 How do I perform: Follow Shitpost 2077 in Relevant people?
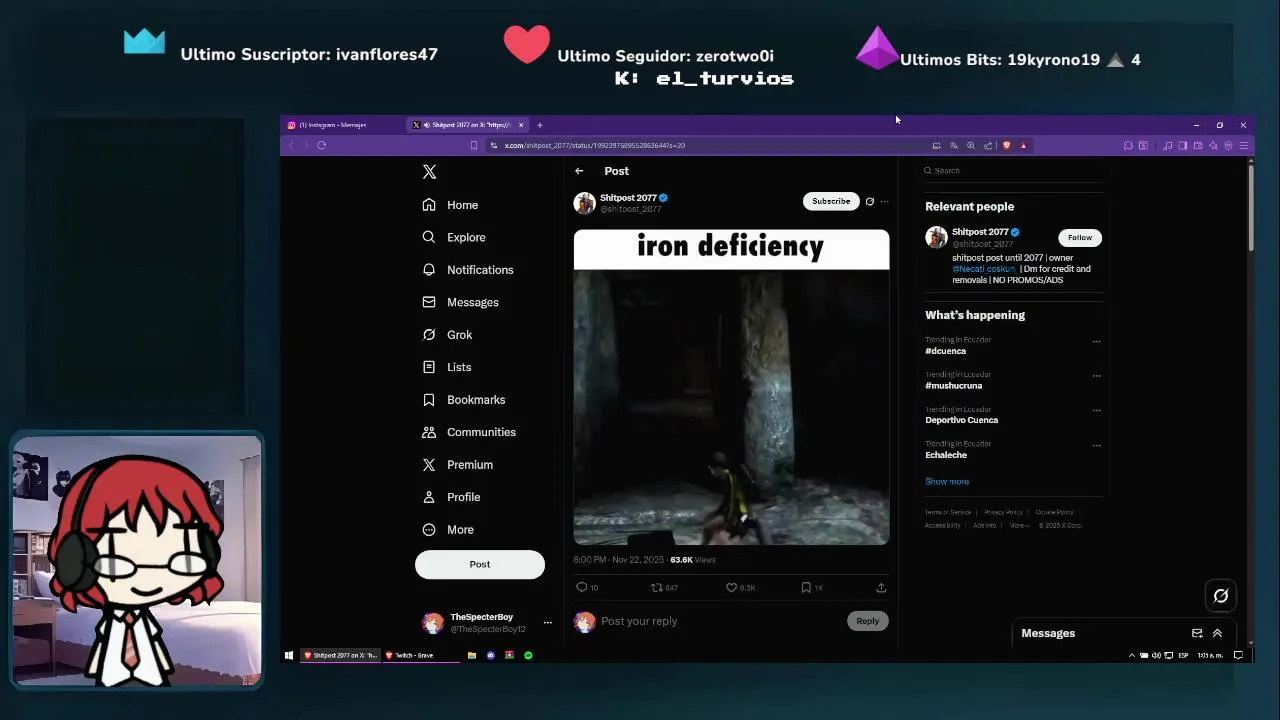click(x=1080, y=238)
